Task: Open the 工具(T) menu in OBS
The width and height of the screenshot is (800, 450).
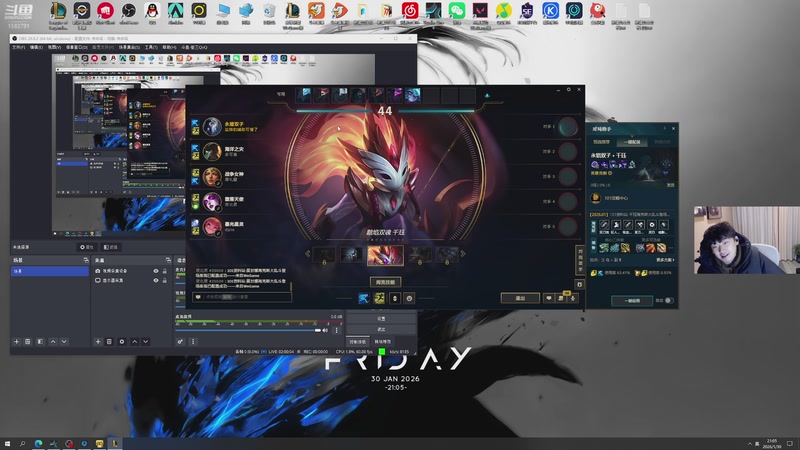Action: tap(151, 47)
